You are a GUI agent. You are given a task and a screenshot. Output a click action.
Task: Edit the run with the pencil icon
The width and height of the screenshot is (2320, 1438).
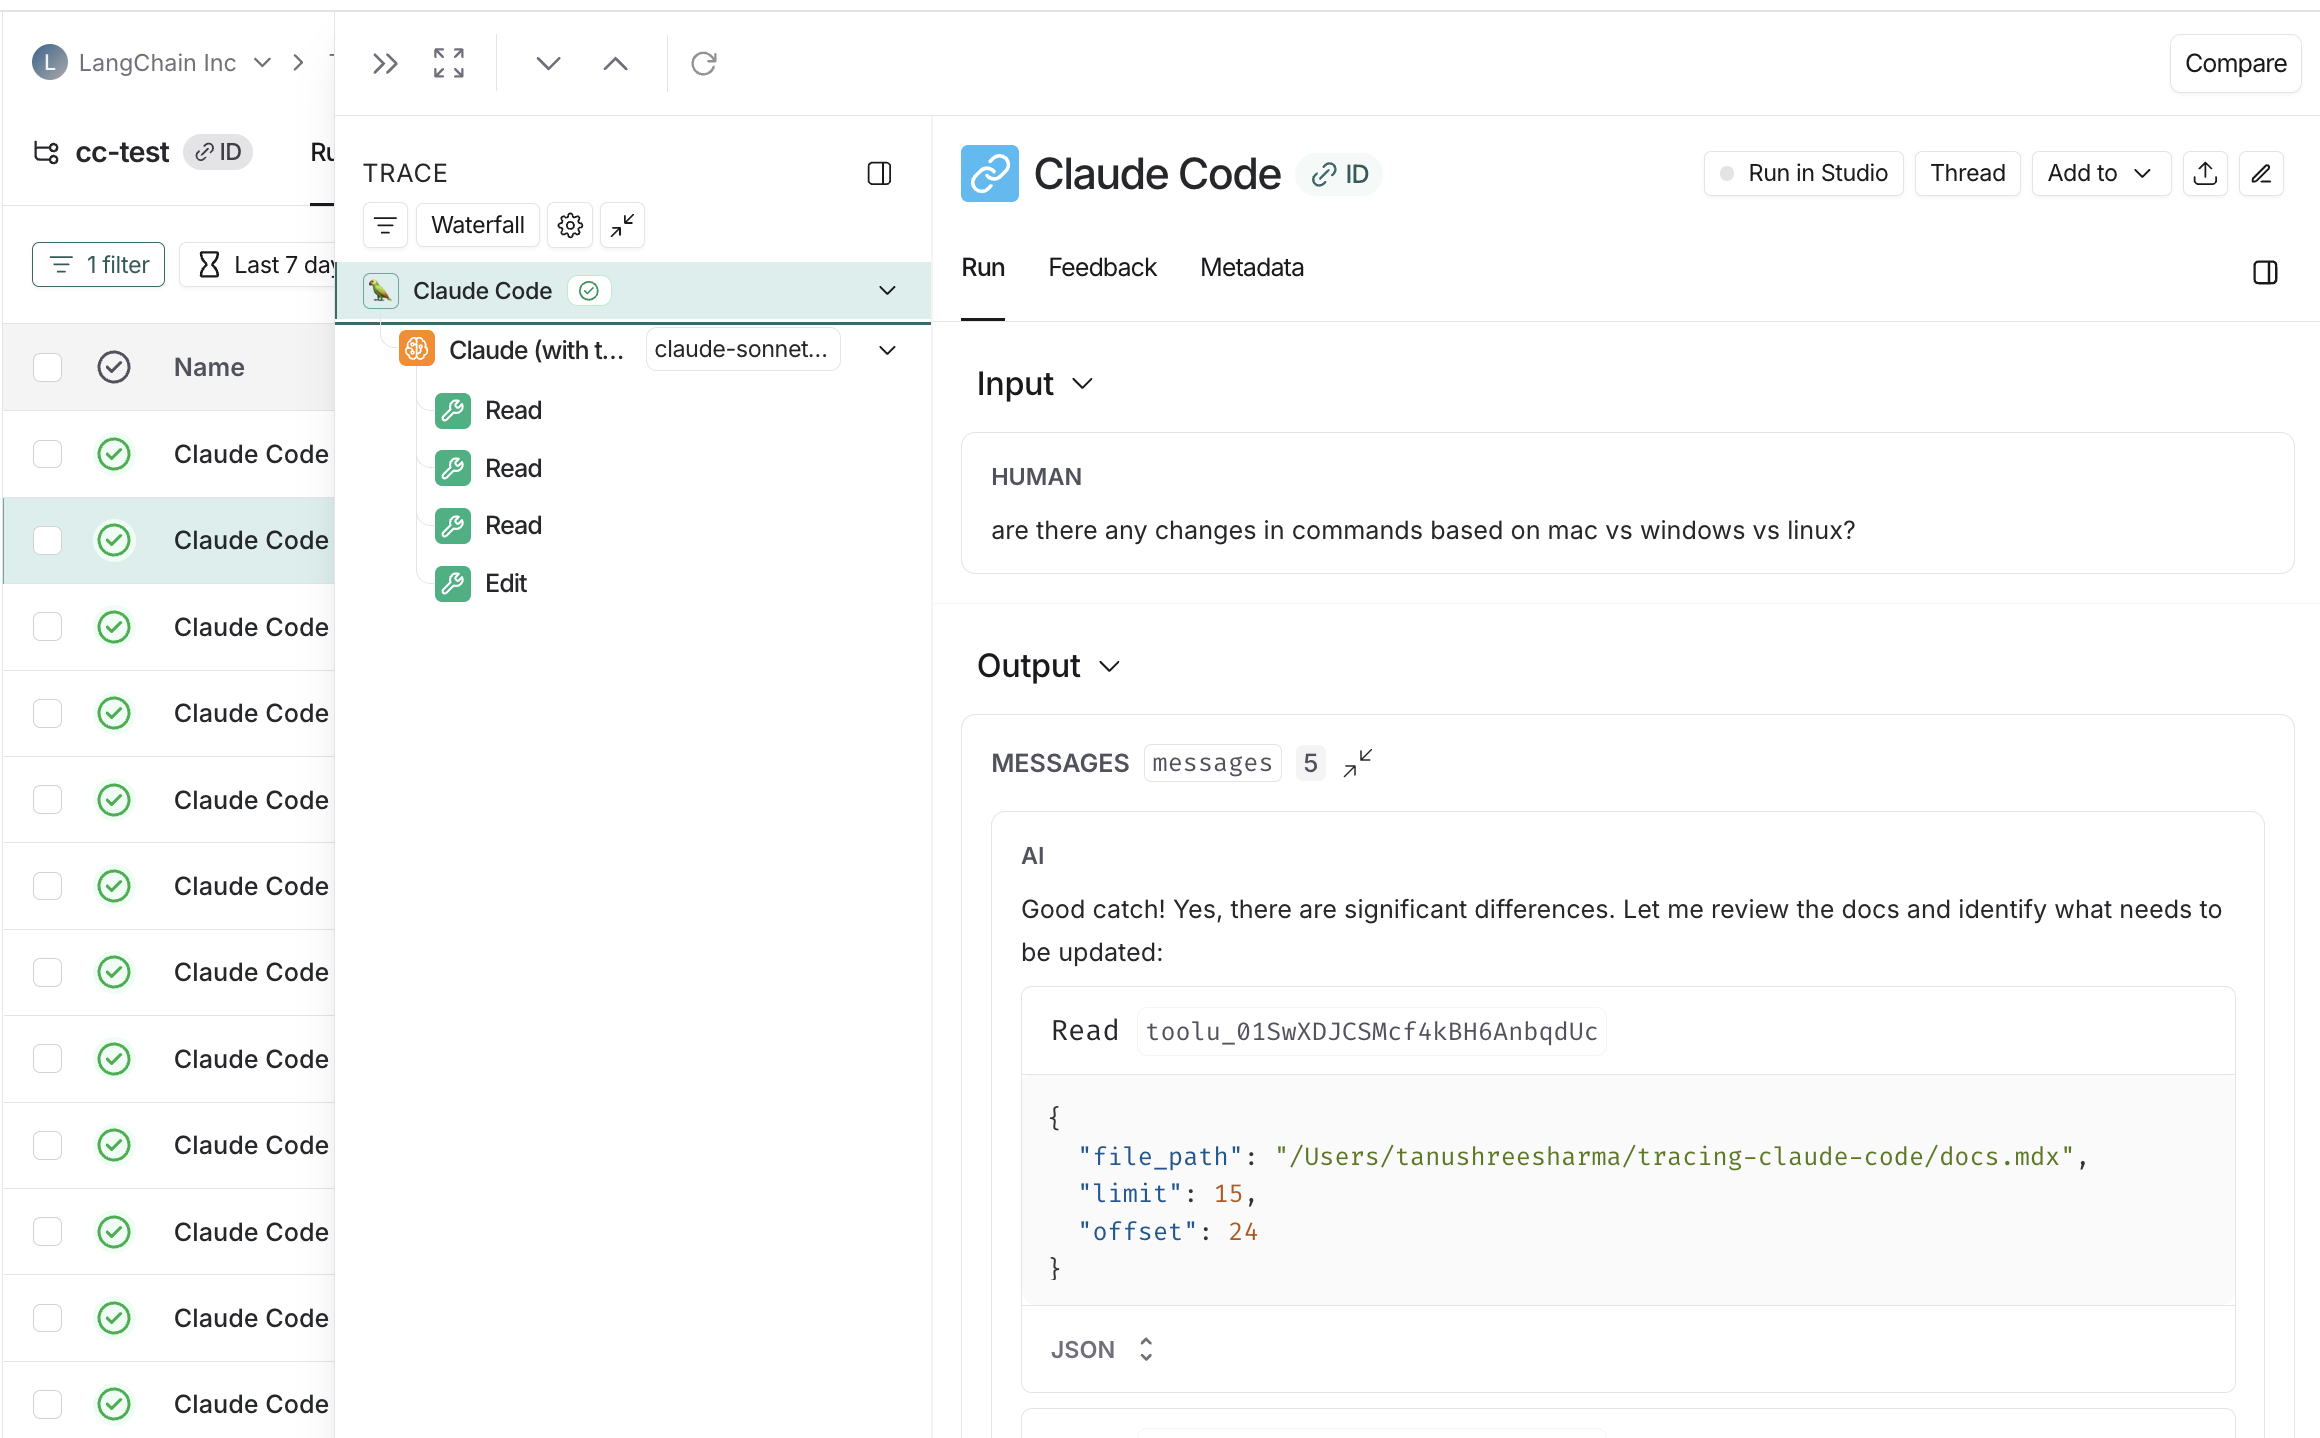(2262, 173)
